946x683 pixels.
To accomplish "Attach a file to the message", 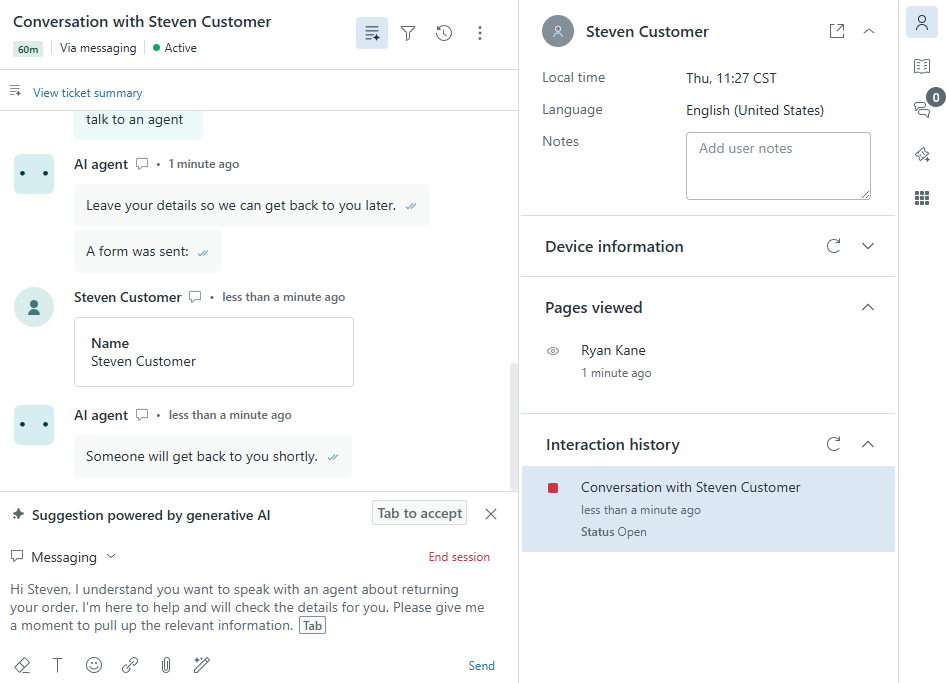I will pos(166,665).
